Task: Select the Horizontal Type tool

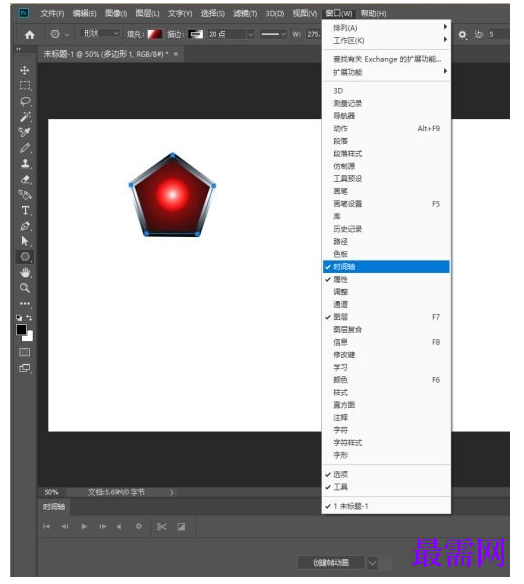Action: (x=25, y=210)
